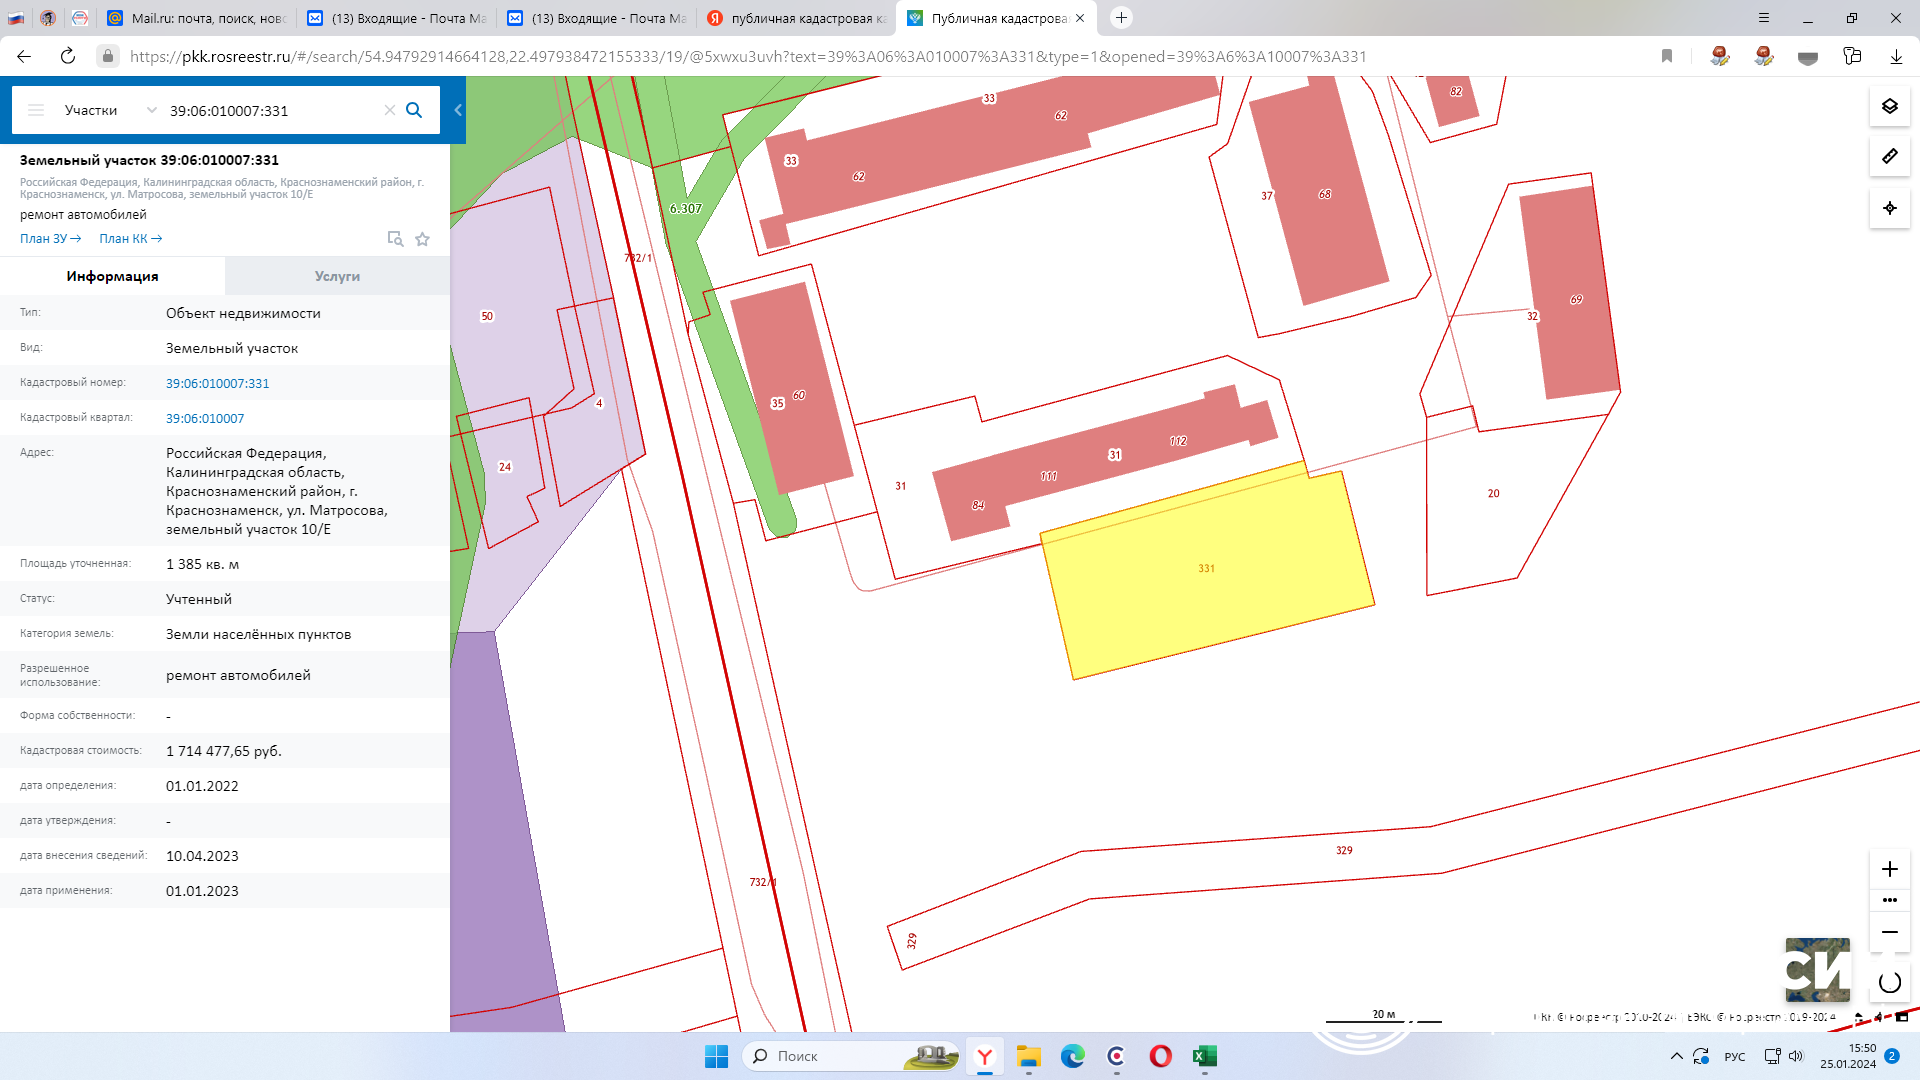Toggle the satellite basemap thumbnail

1817,969
